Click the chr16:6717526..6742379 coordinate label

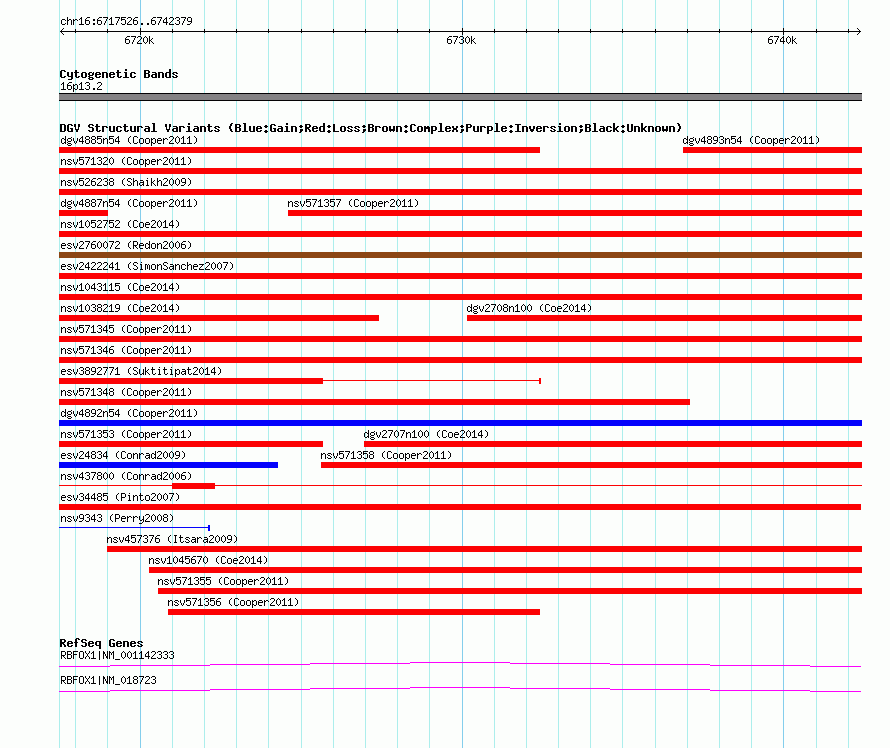(x=126, y=21)
